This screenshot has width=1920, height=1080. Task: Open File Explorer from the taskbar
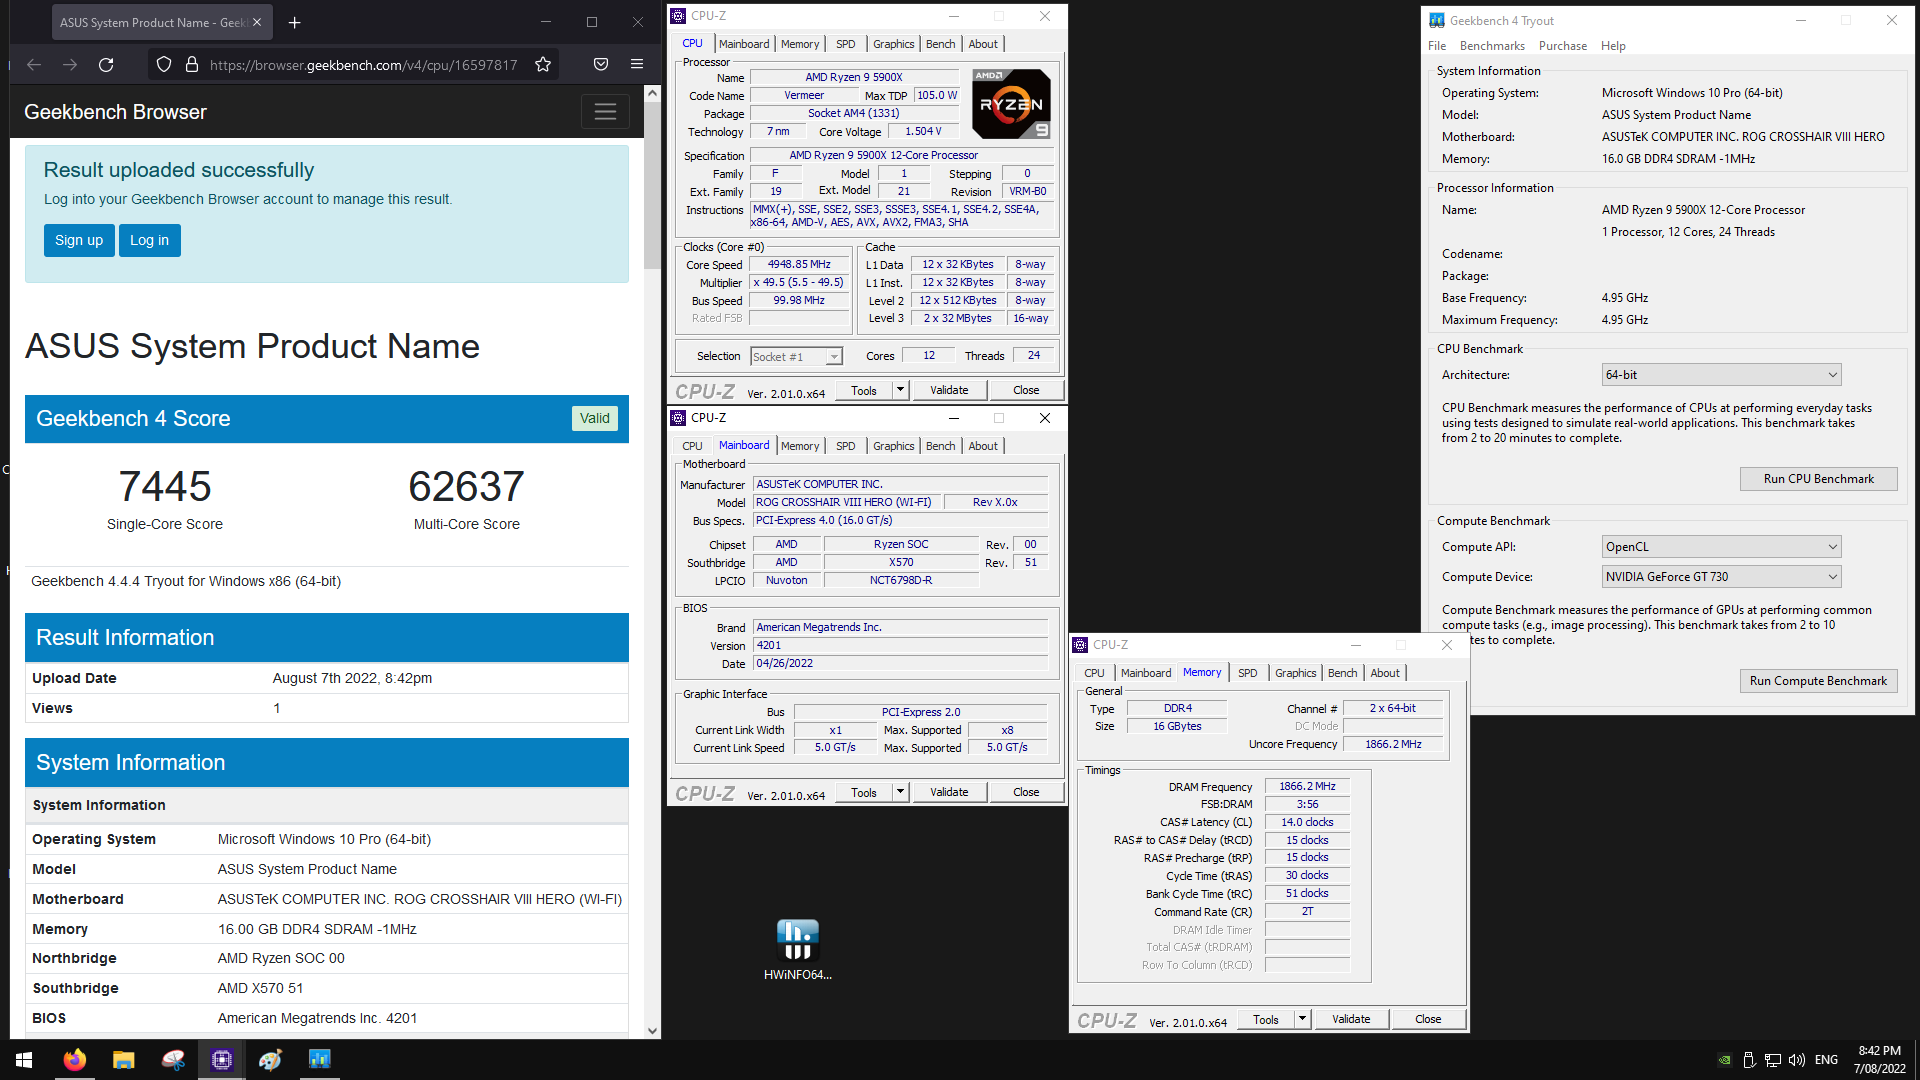pos(123,1060)
